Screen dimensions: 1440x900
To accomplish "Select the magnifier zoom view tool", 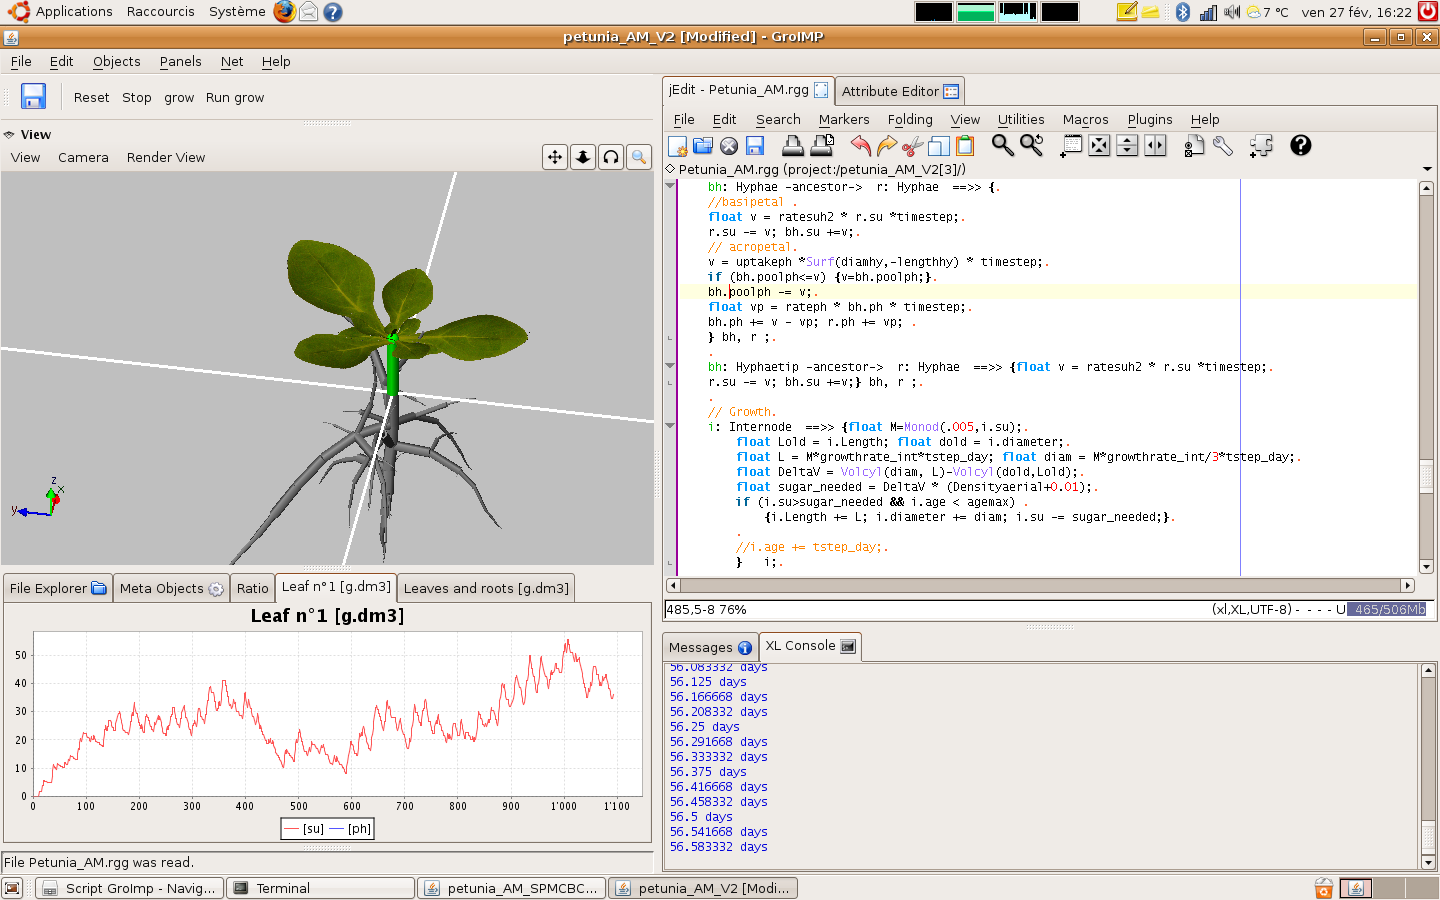I will click(x=639, y=157).
